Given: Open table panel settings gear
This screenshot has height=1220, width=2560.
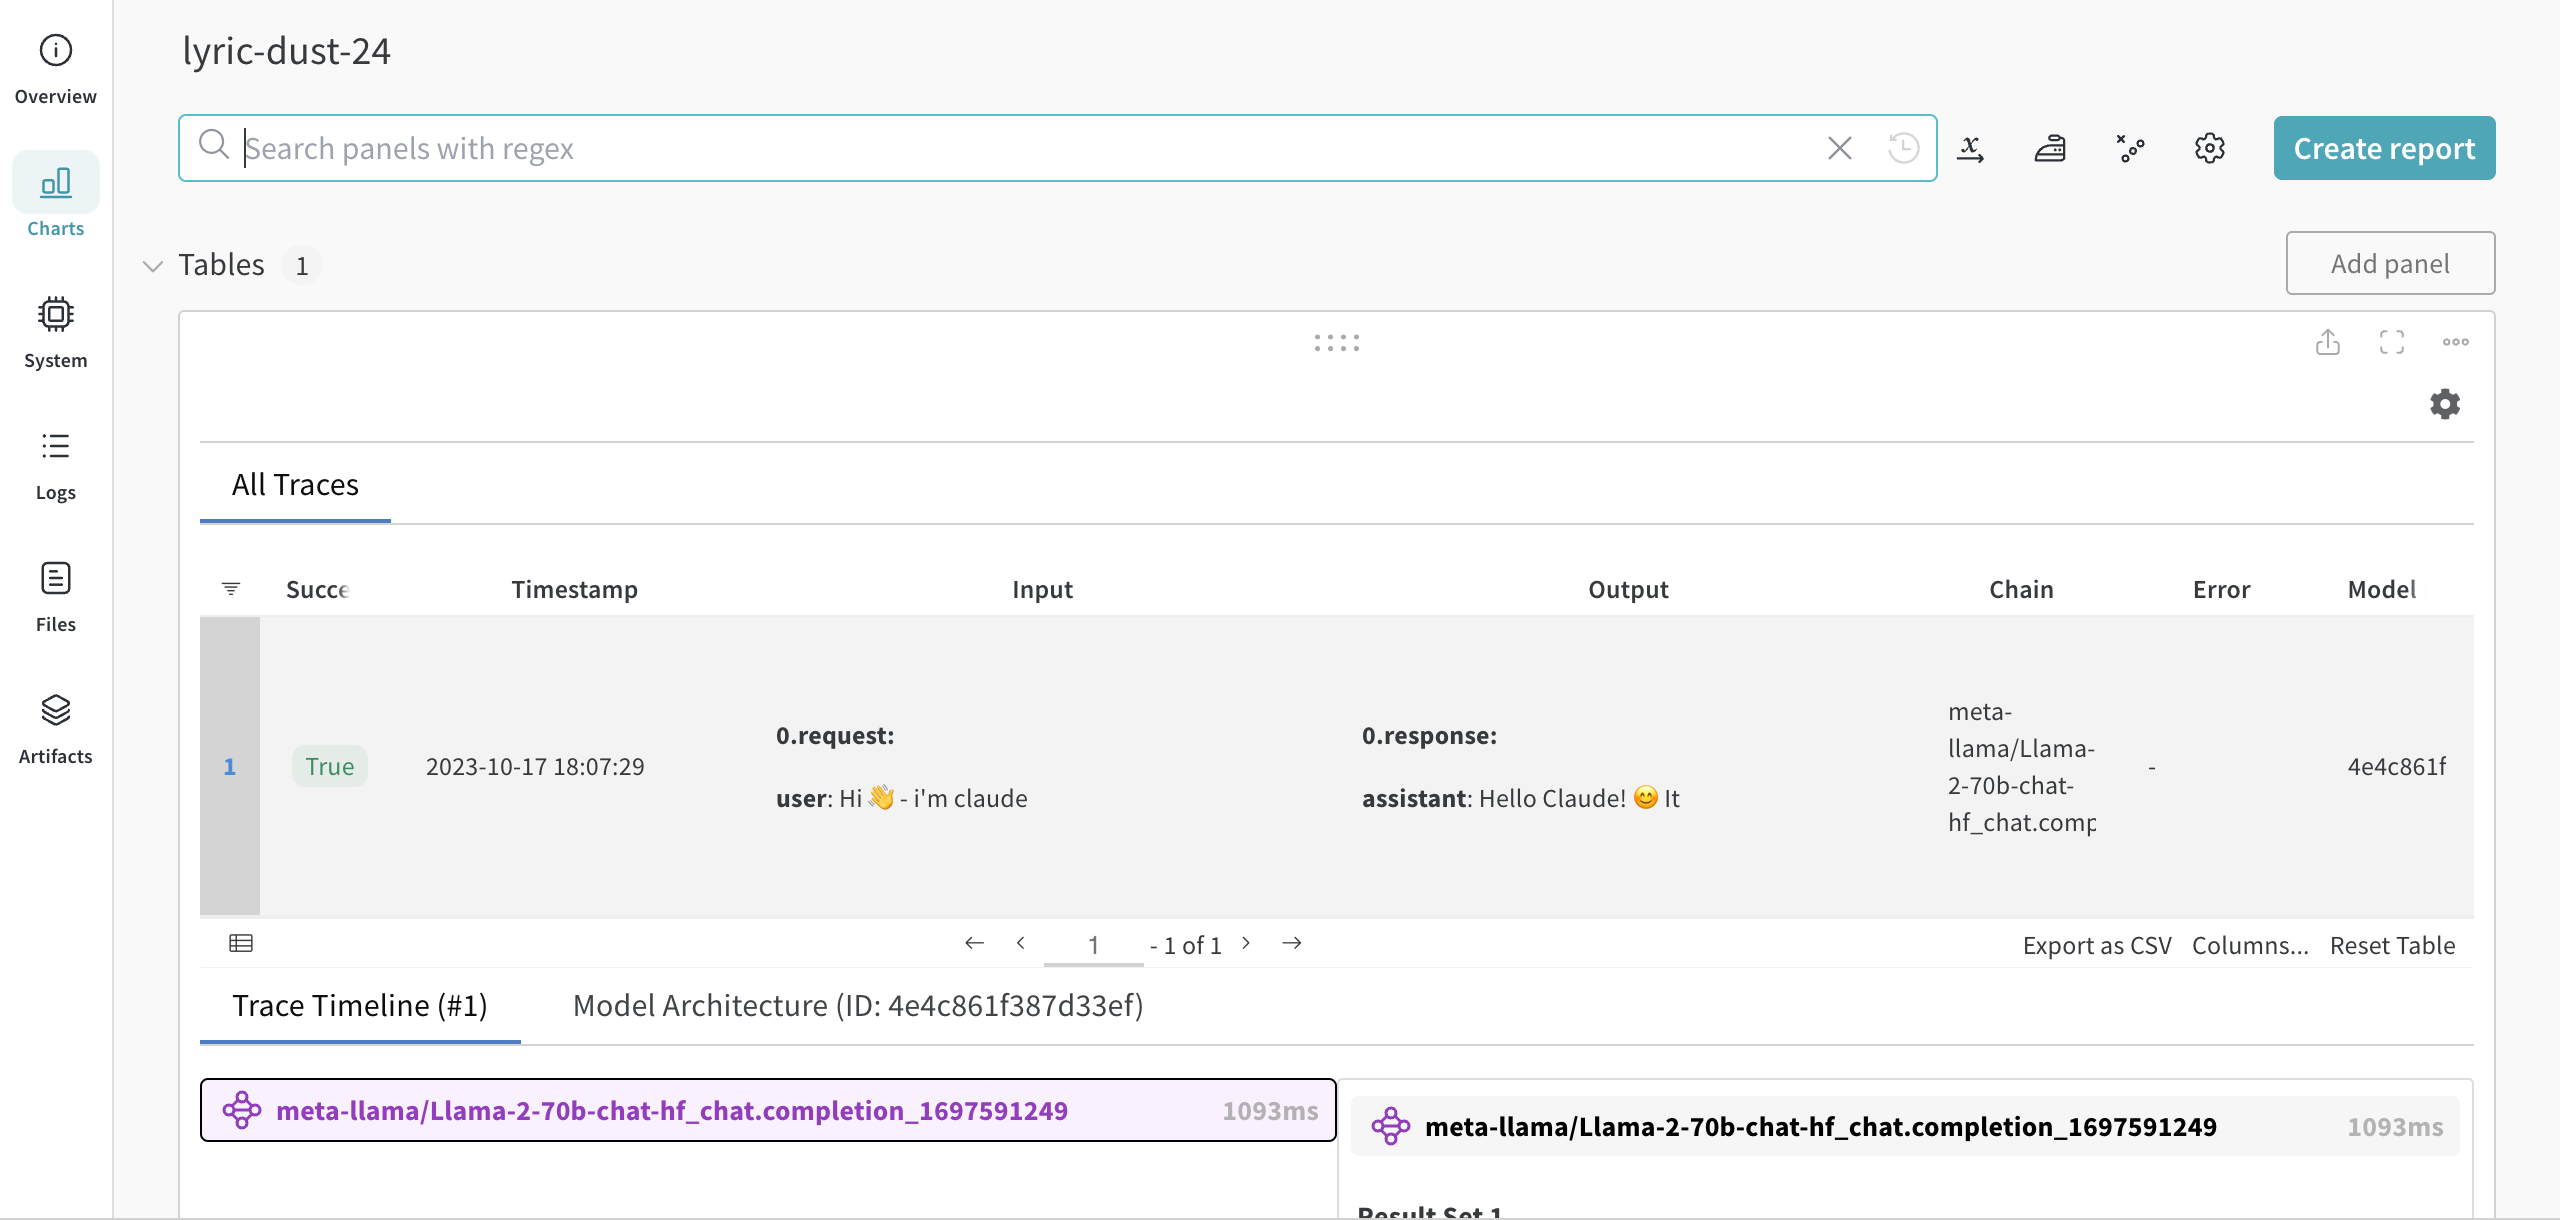Looking at the screenshot, I should point(2444,404).
